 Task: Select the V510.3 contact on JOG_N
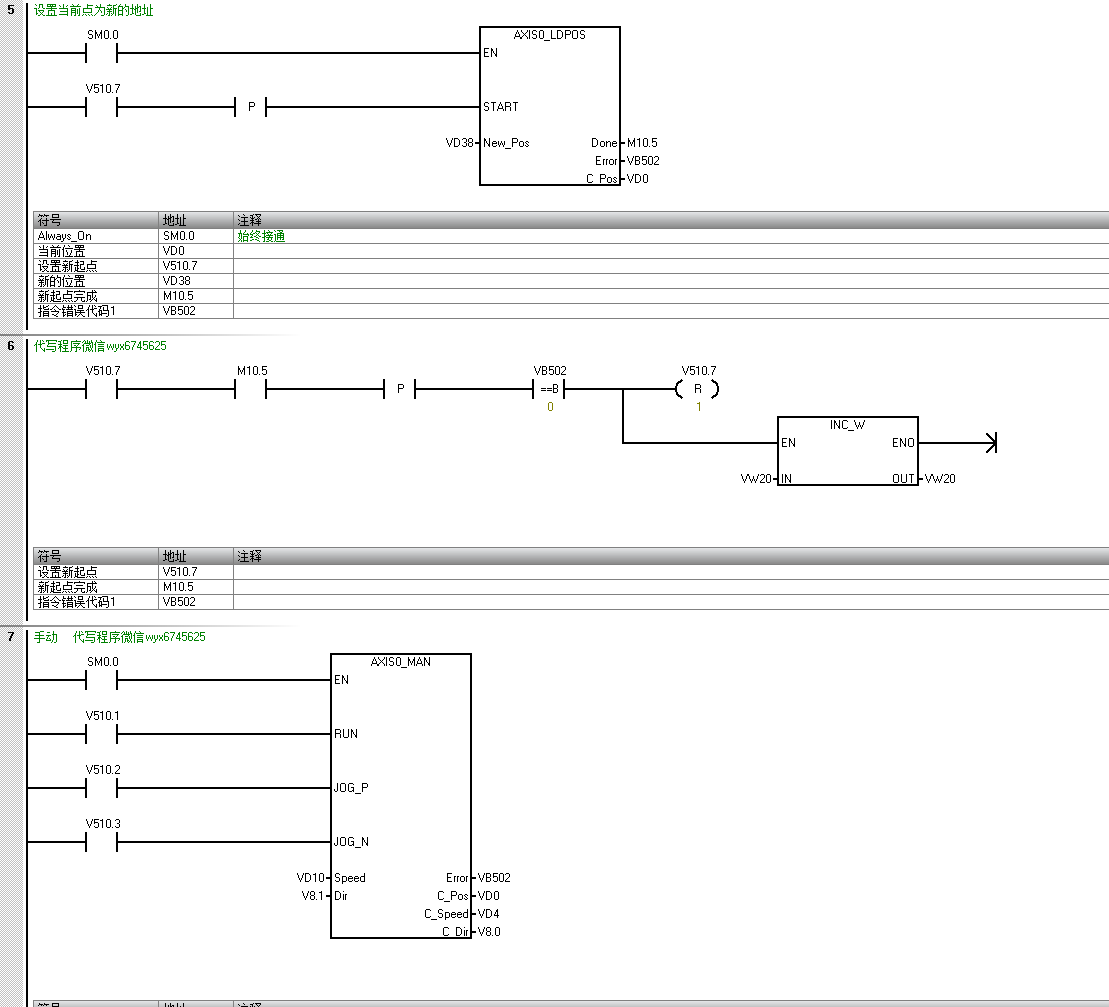click(102, 842)
